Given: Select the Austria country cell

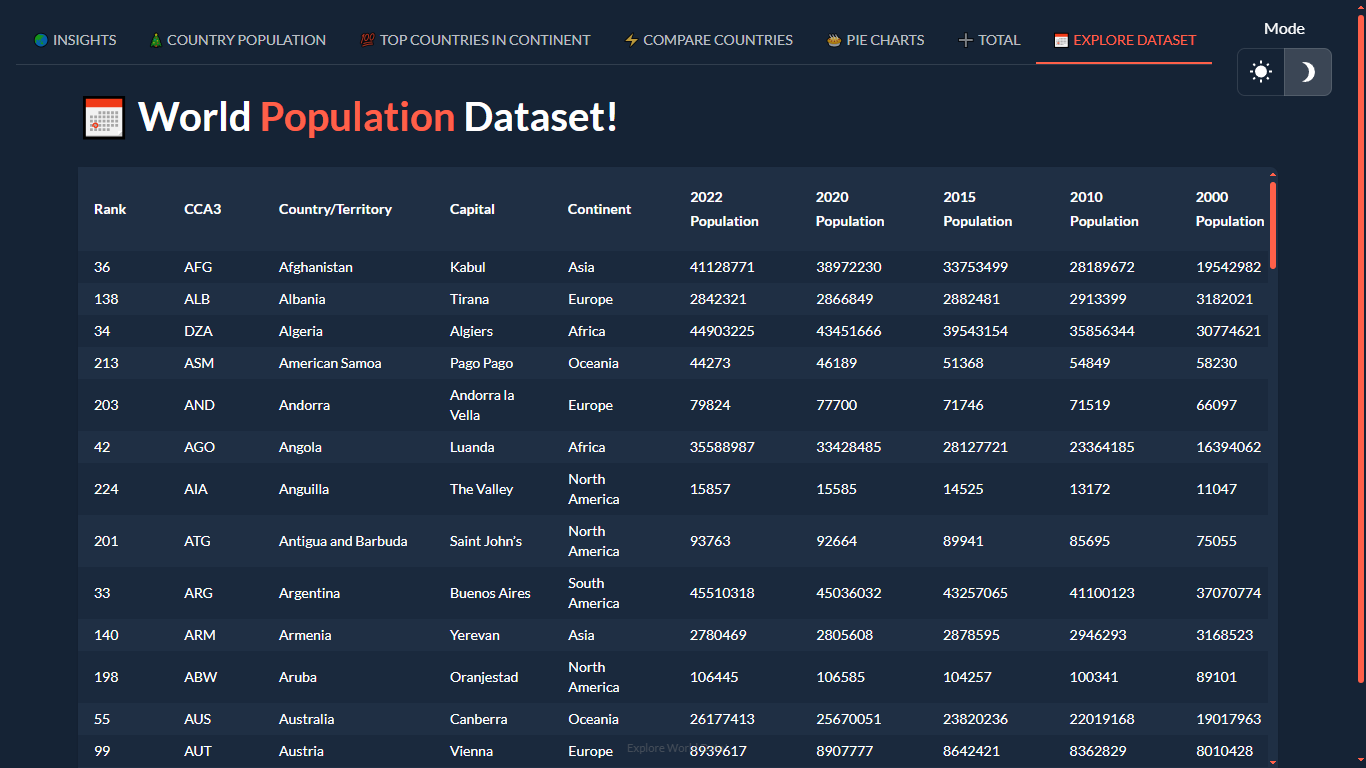Looking at the screenshot, I should [301, 751].
